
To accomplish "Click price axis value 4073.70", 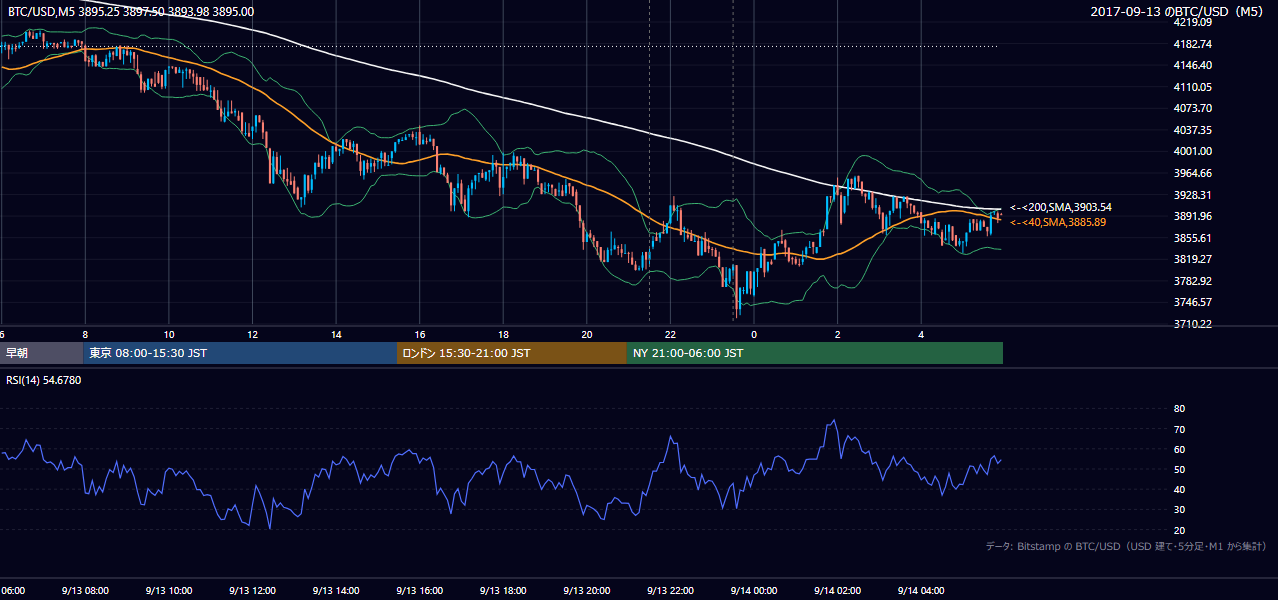I will tap(1193, 108).
